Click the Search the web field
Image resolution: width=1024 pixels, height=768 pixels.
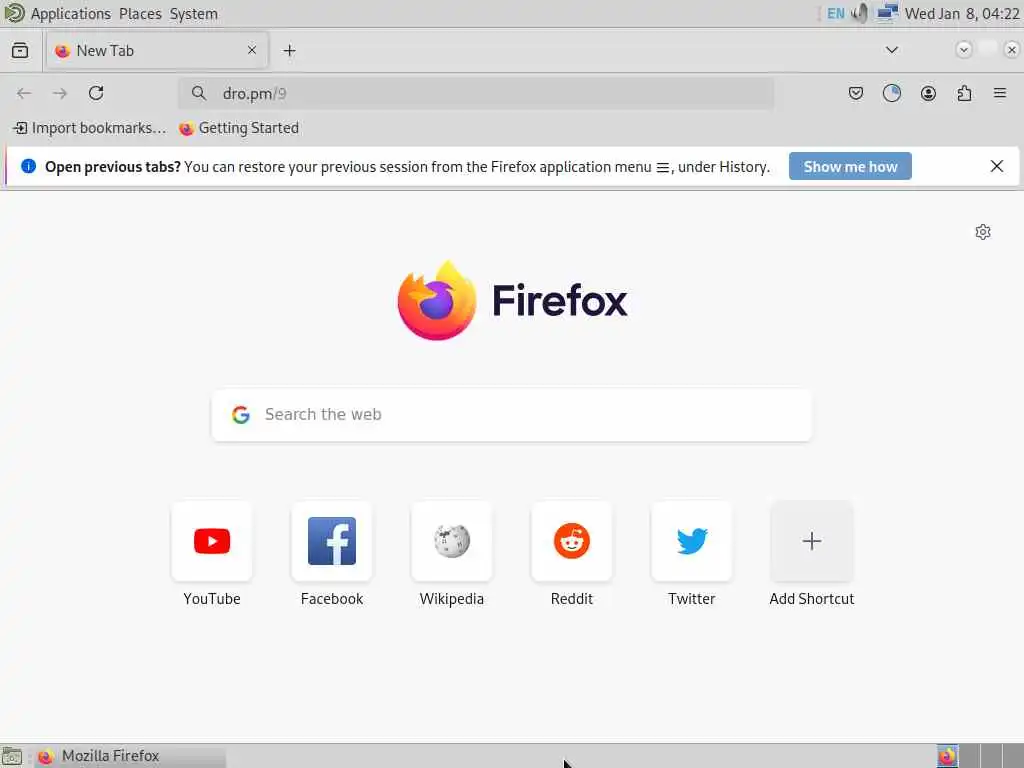[512, 415]
